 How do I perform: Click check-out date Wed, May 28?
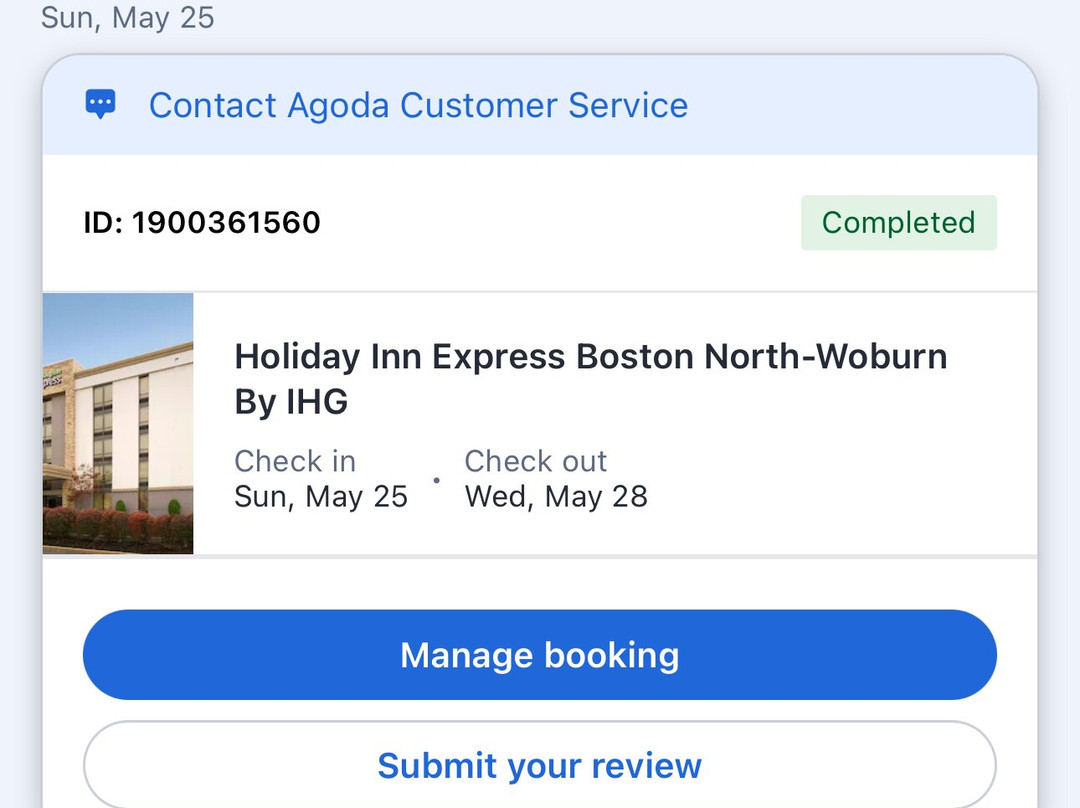point(556,497)
